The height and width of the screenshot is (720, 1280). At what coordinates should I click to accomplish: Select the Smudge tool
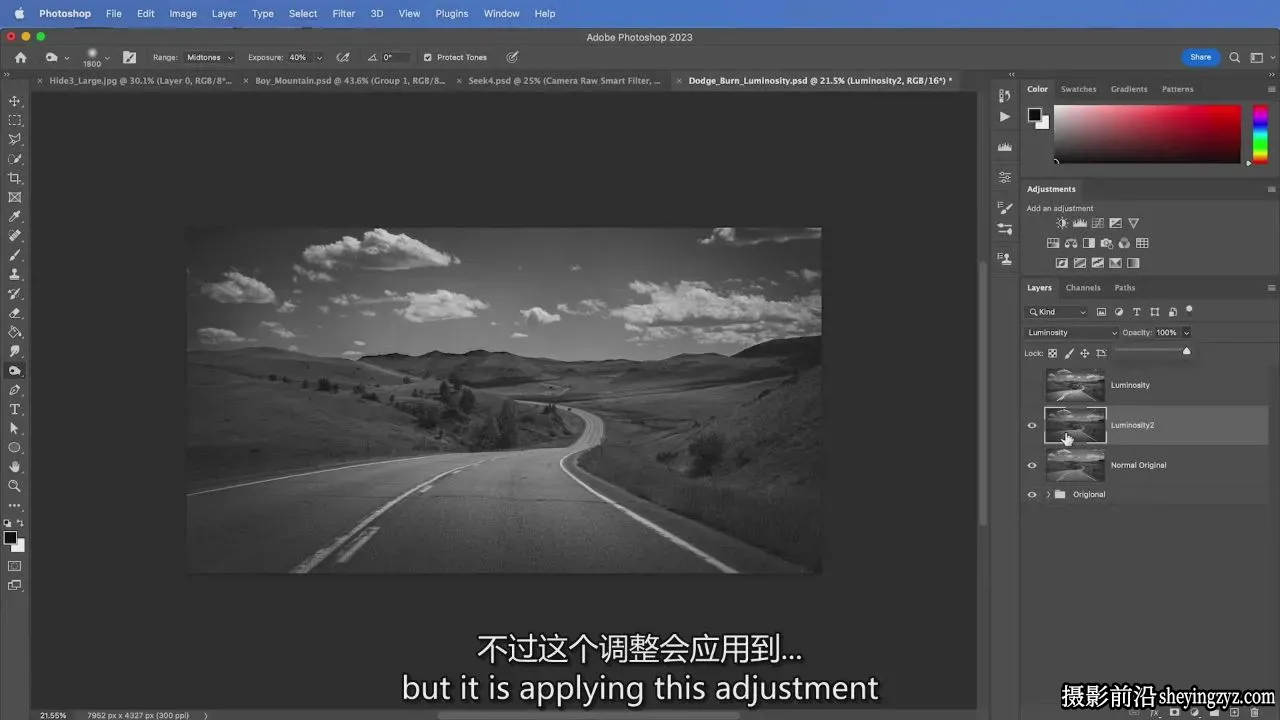[15, 351]
